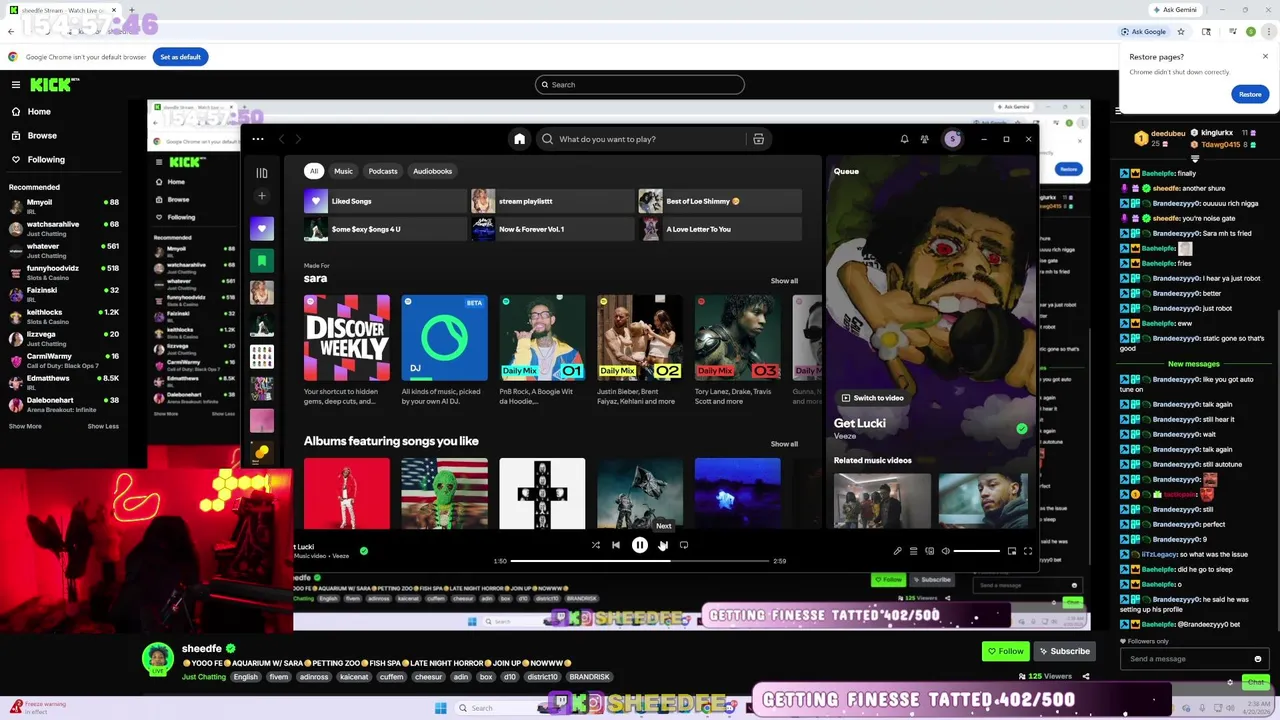Open Your Episodes bookmark in sidebar

pyautogui.click(x=262, y=260)
